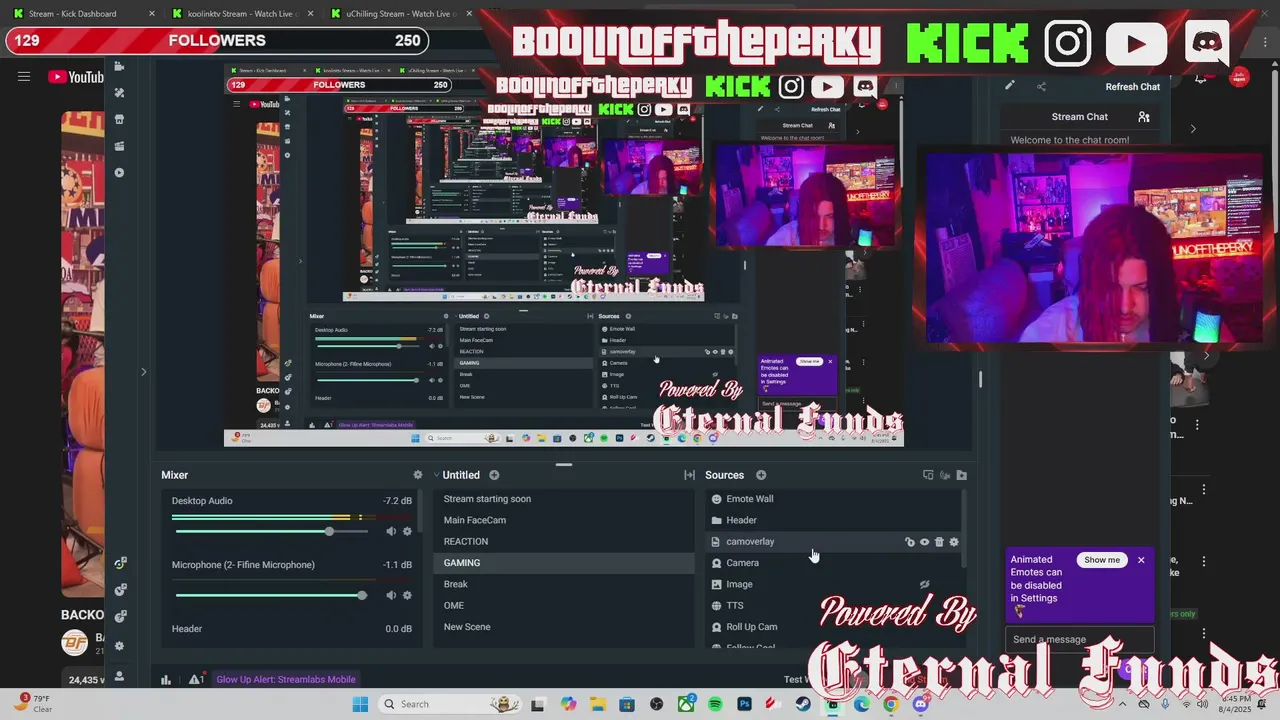Delete camoverlay source with trash icon
1280x720 pixels.
[939, 542]
